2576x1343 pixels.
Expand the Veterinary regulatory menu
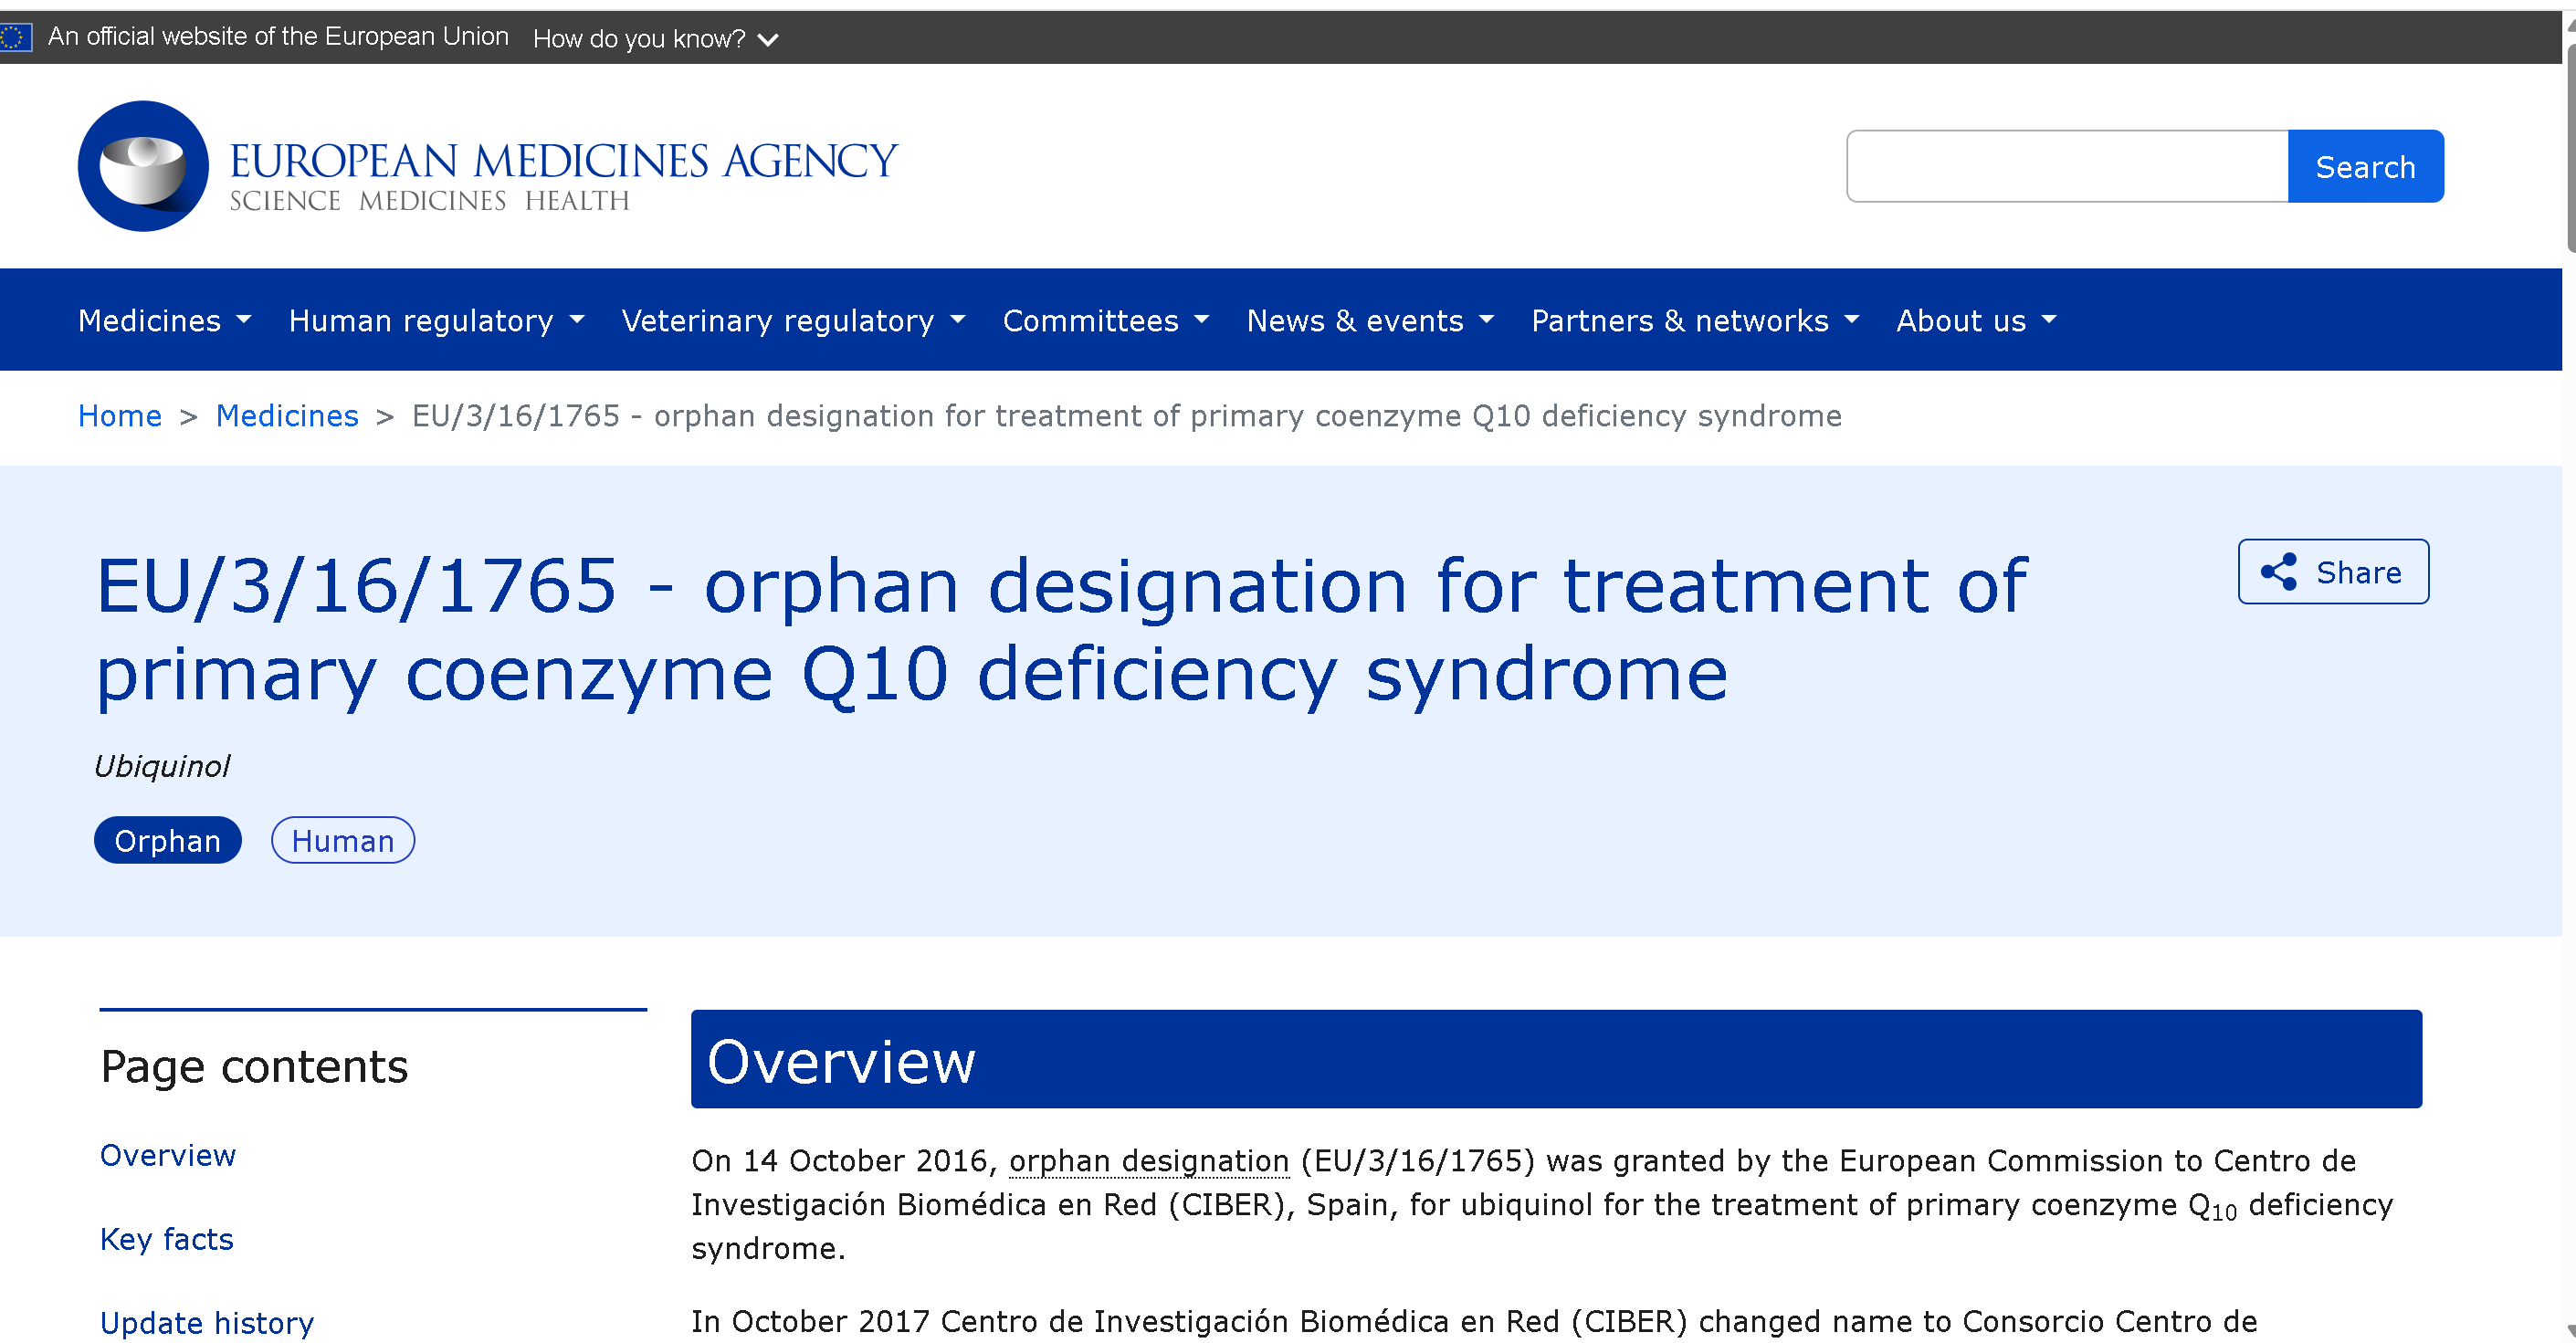click(x=792, y=320)
